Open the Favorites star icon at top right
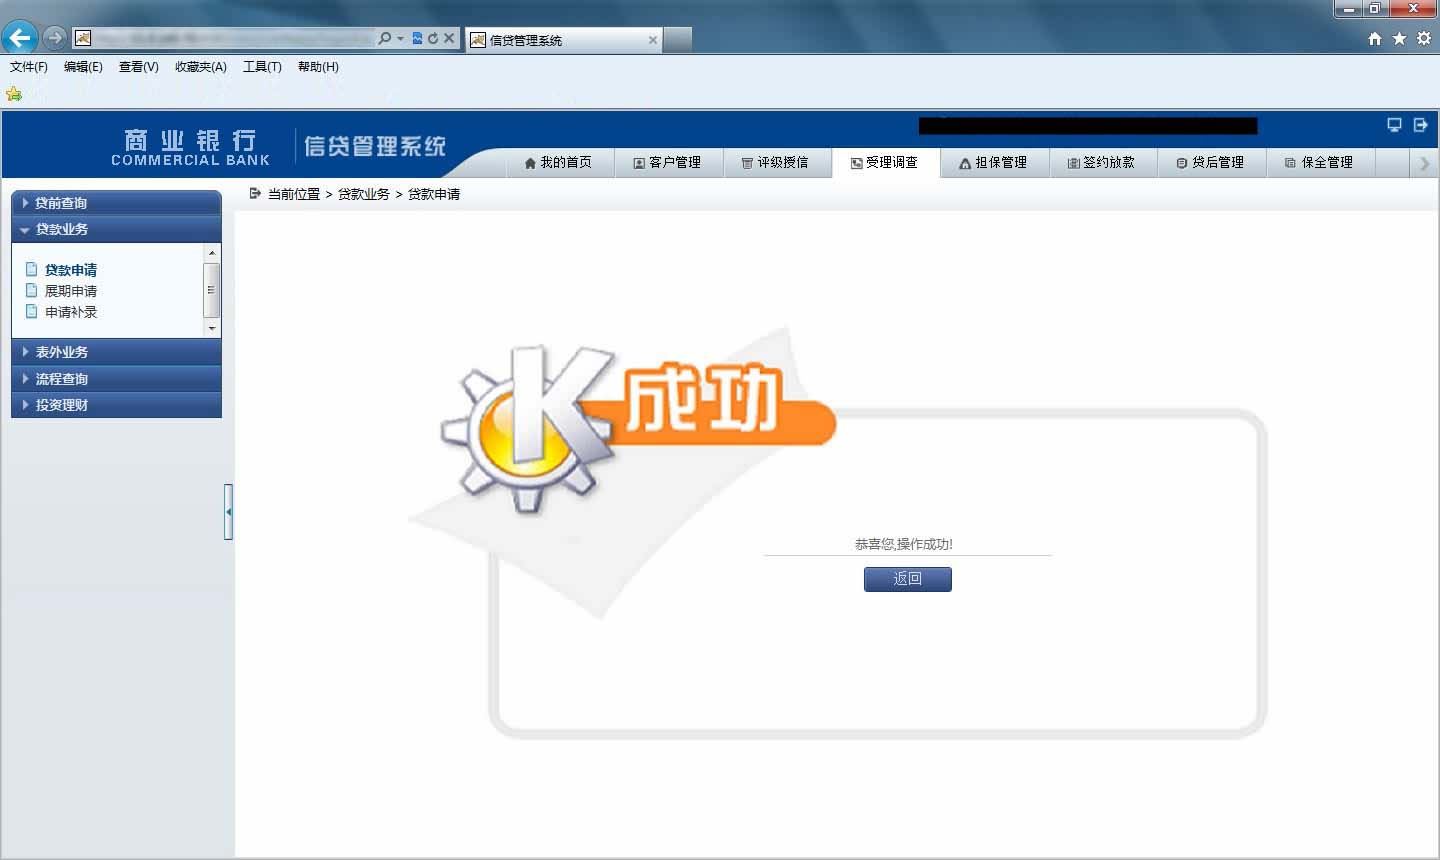 [x=1399, y=38]
